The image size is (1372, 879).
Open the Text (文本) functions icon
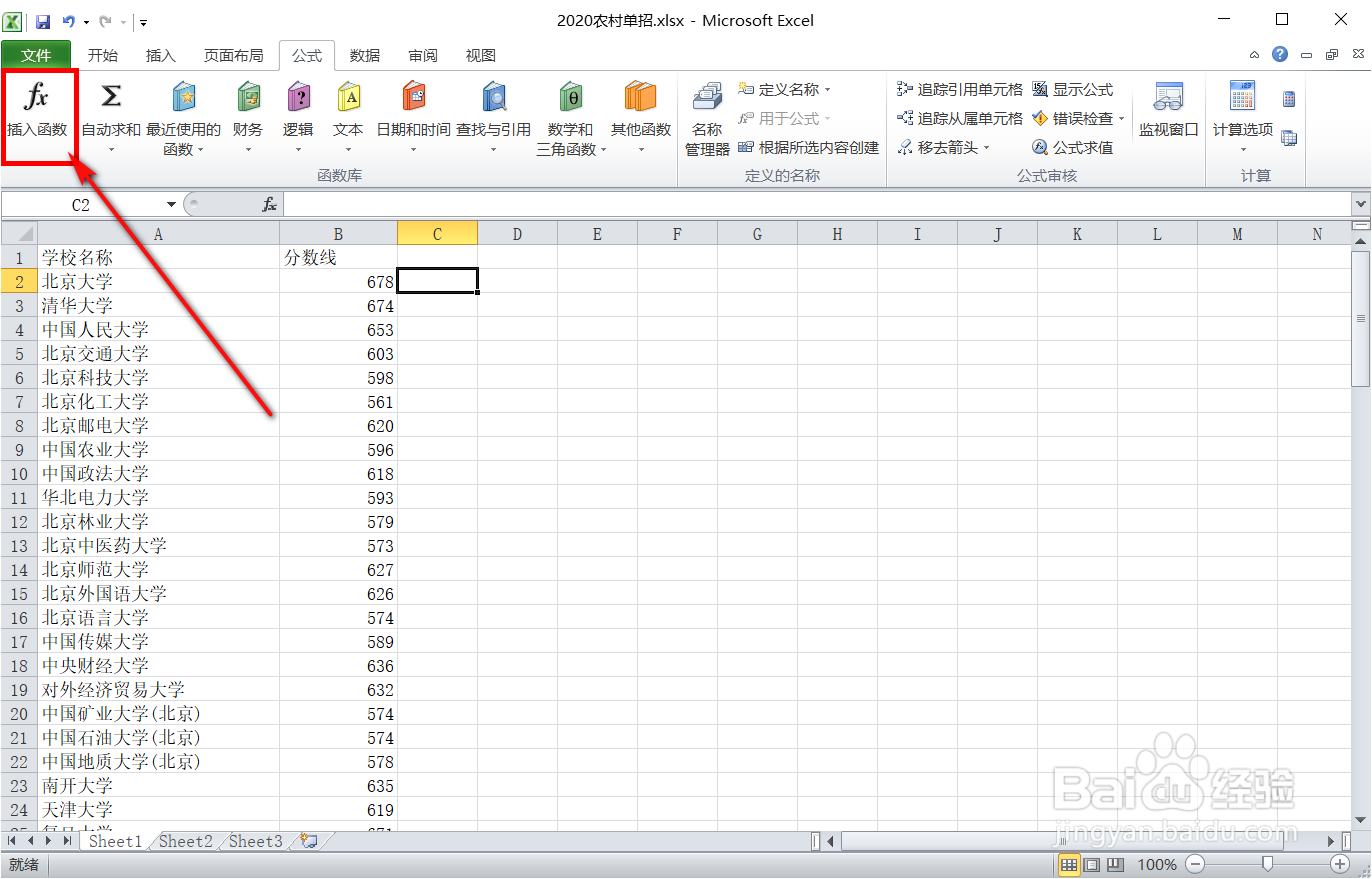(x=348, y=97)
